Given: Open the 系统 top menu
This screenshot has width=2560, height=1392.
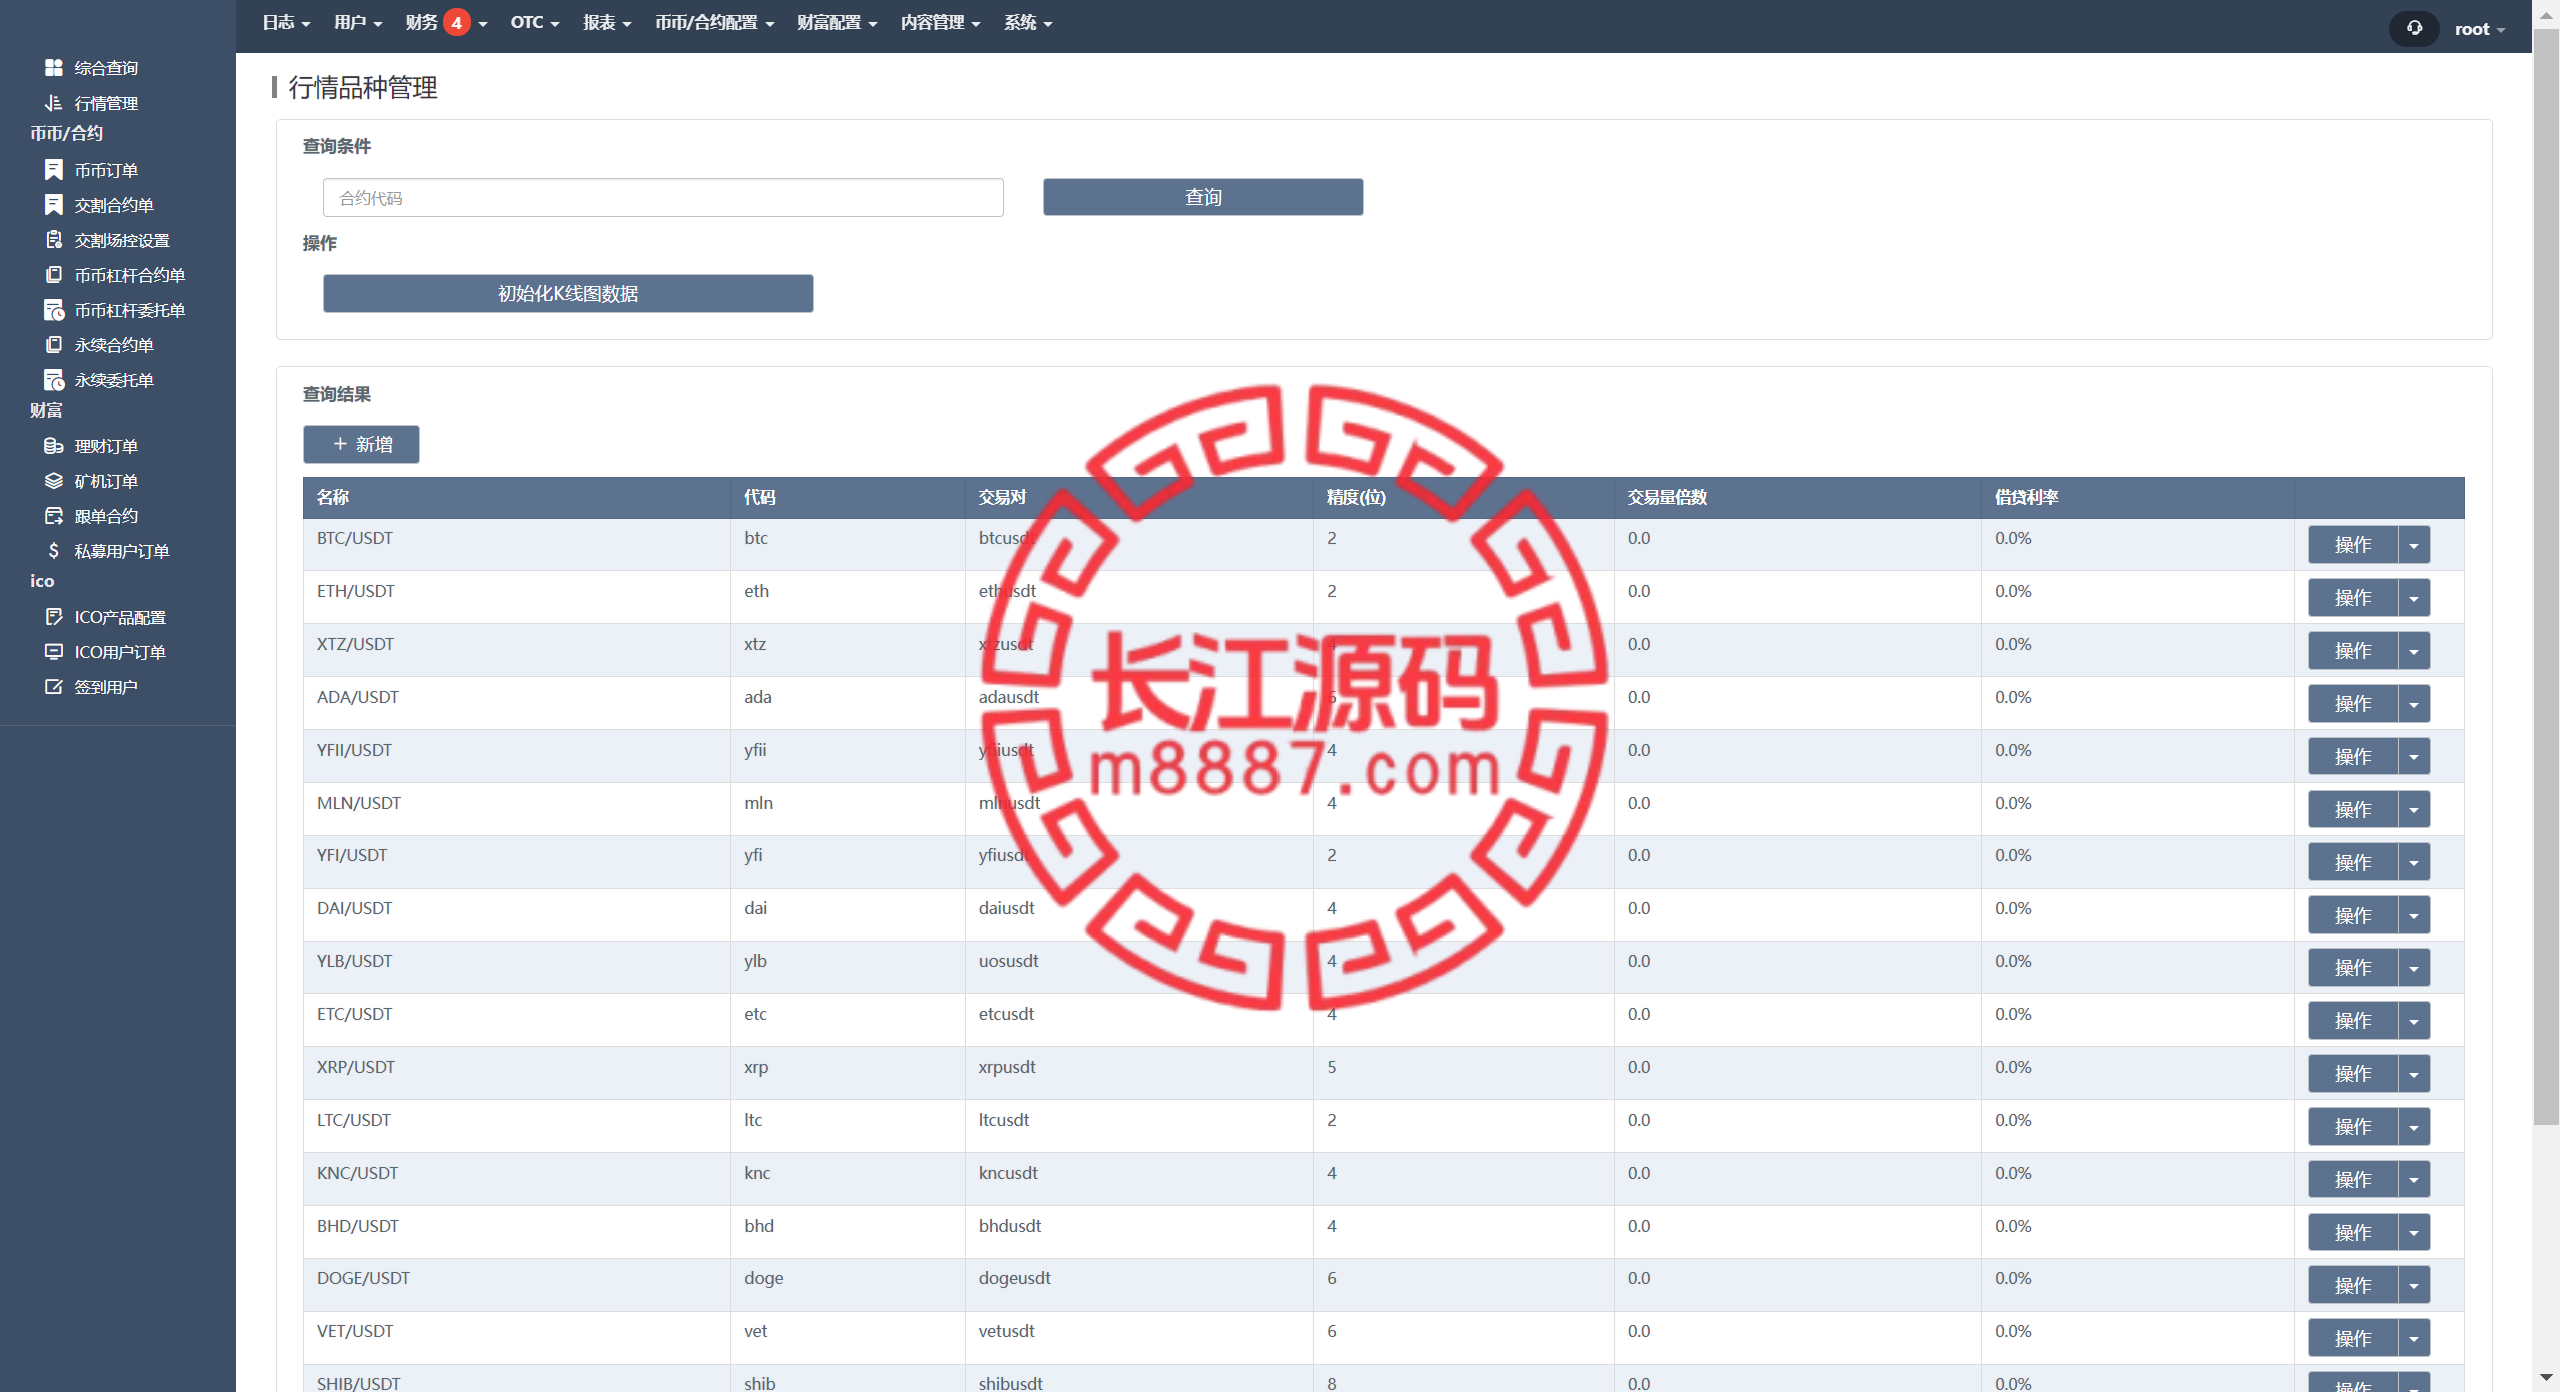Looking at the screenshot, I should pos(1028,22).
